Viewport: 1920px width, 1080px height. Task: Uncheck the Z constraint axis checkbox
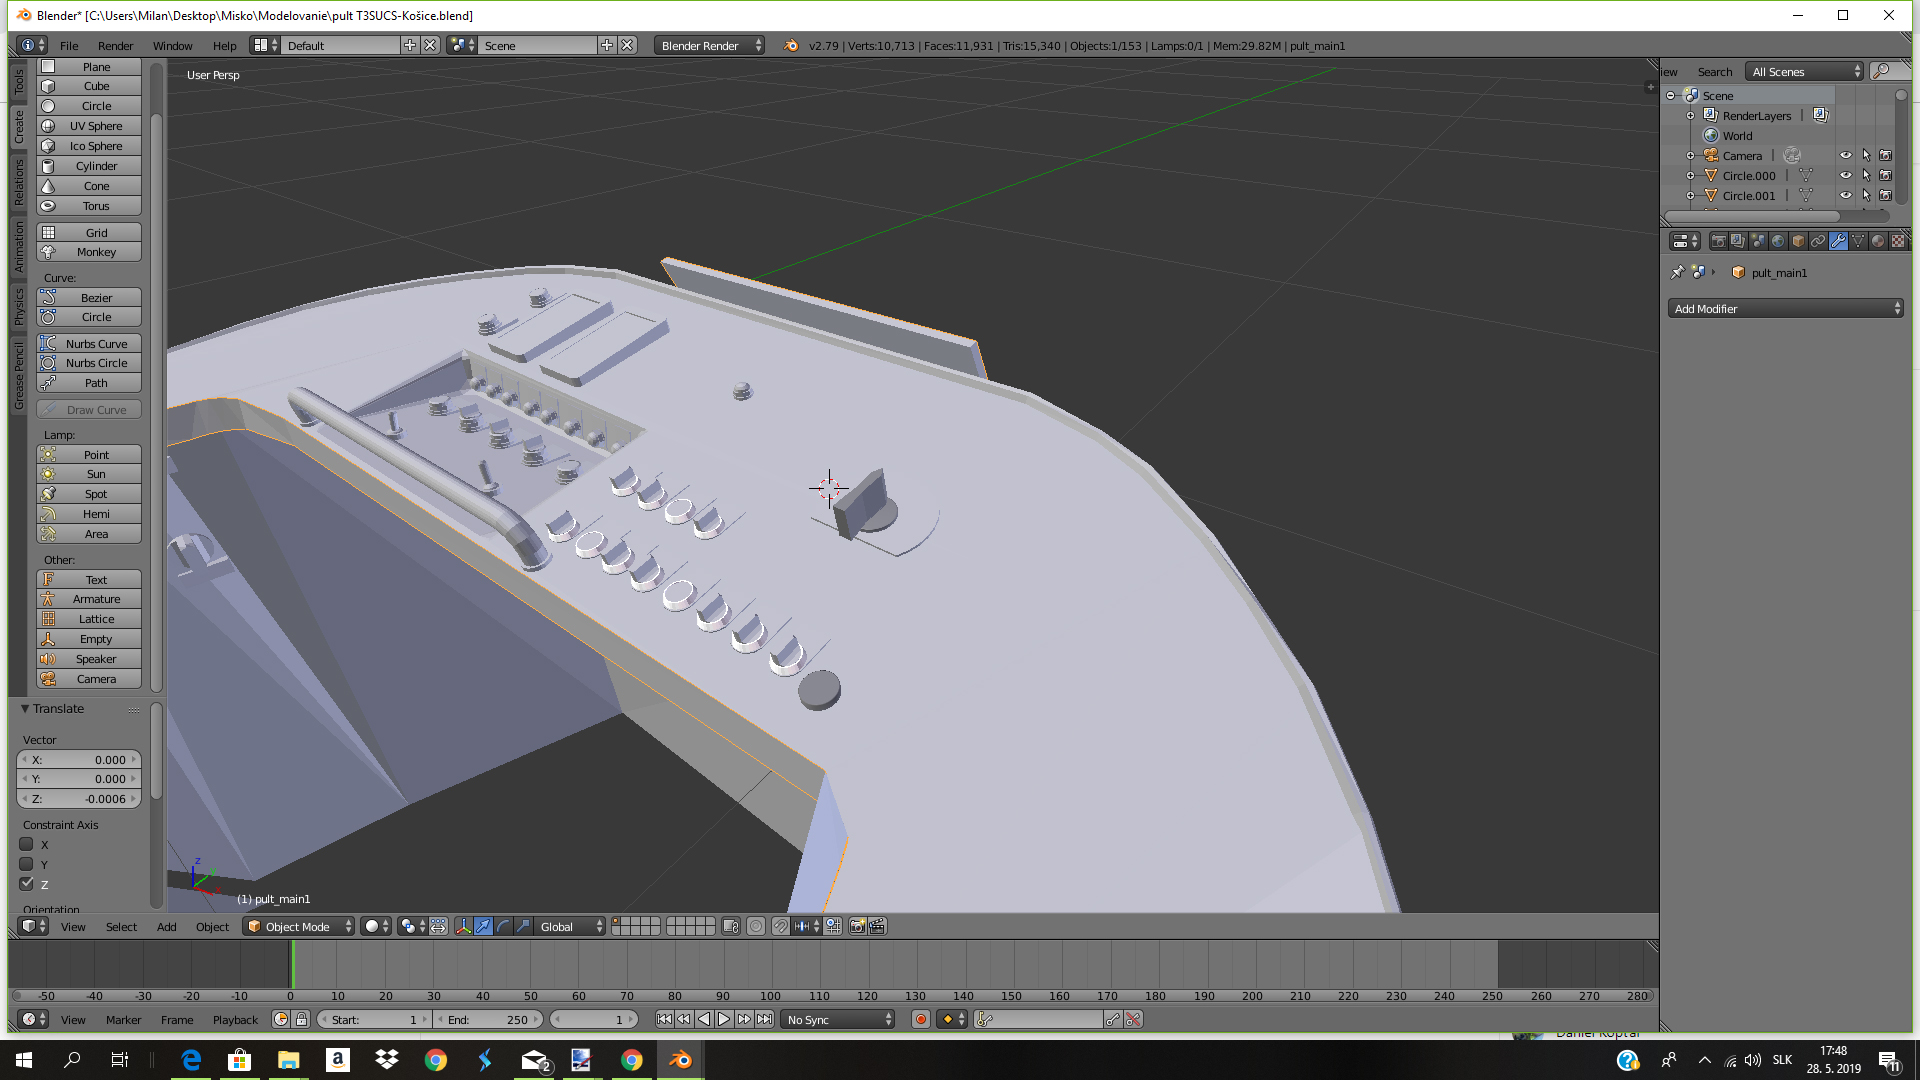[27, 884]
